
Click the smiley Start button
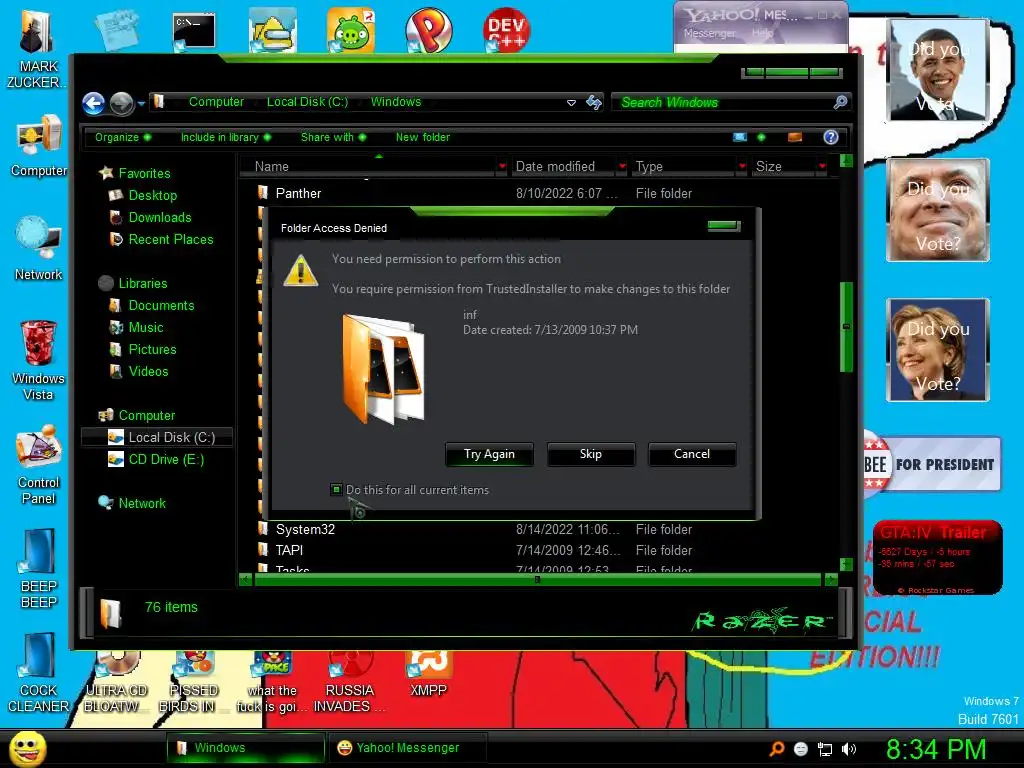coord(27,748)
